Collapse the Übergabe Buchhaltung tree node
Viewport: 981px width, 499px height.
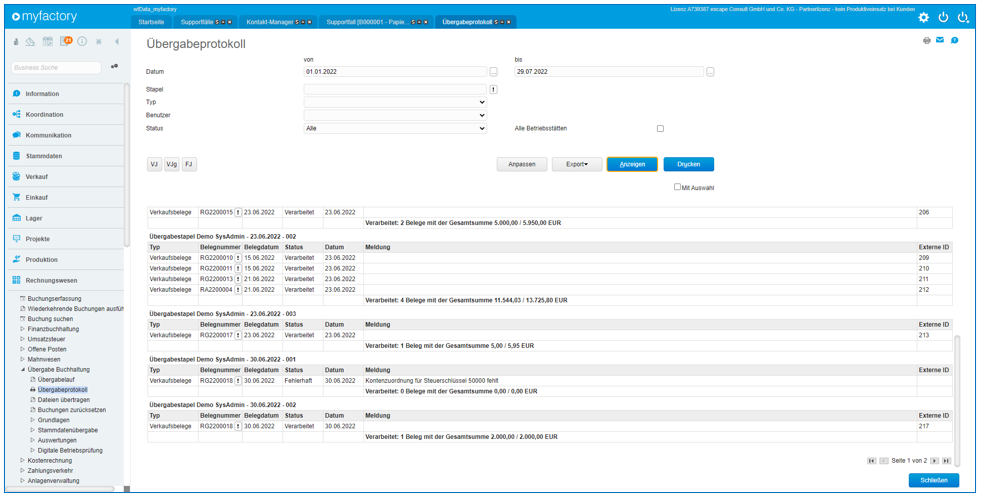point(23,370)
